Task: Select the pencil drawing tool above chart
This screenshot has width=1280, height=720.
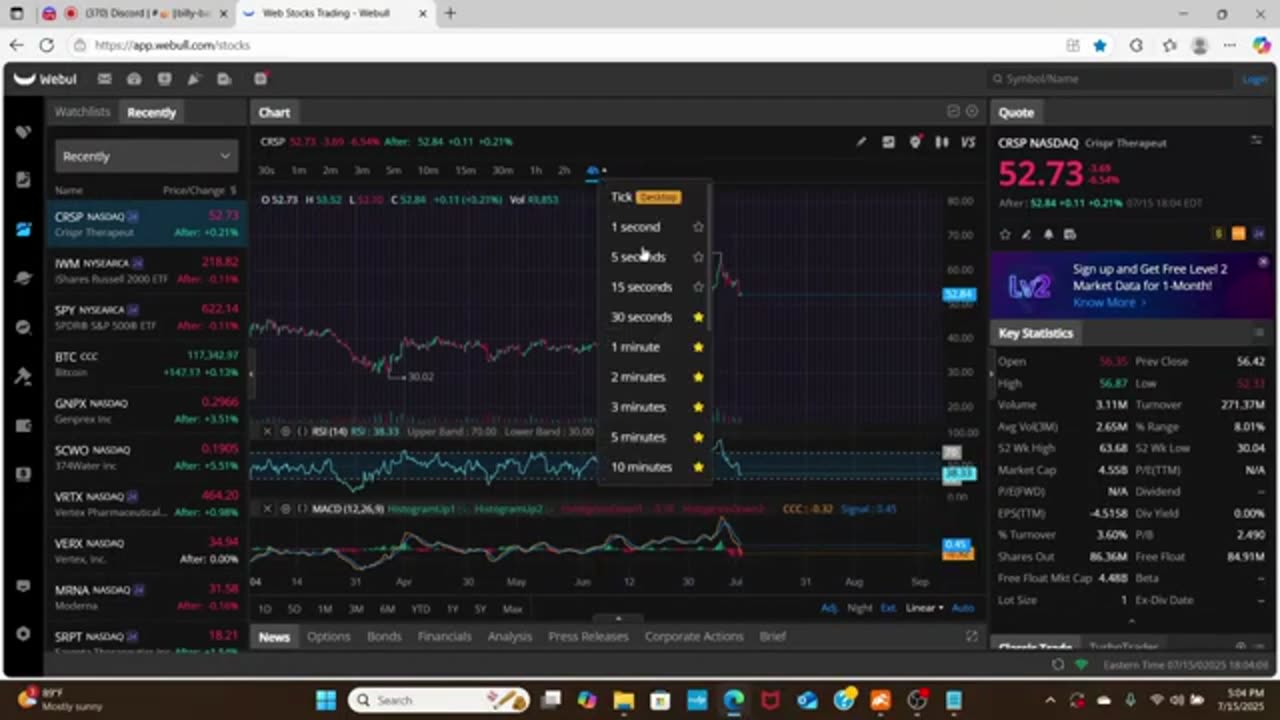Action: pos(861,142)
